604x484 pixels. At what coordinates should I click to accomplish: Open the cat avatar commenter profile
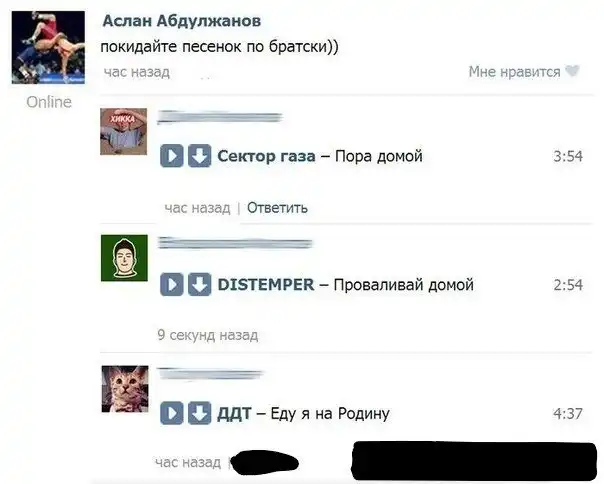[x=125, y=389]
